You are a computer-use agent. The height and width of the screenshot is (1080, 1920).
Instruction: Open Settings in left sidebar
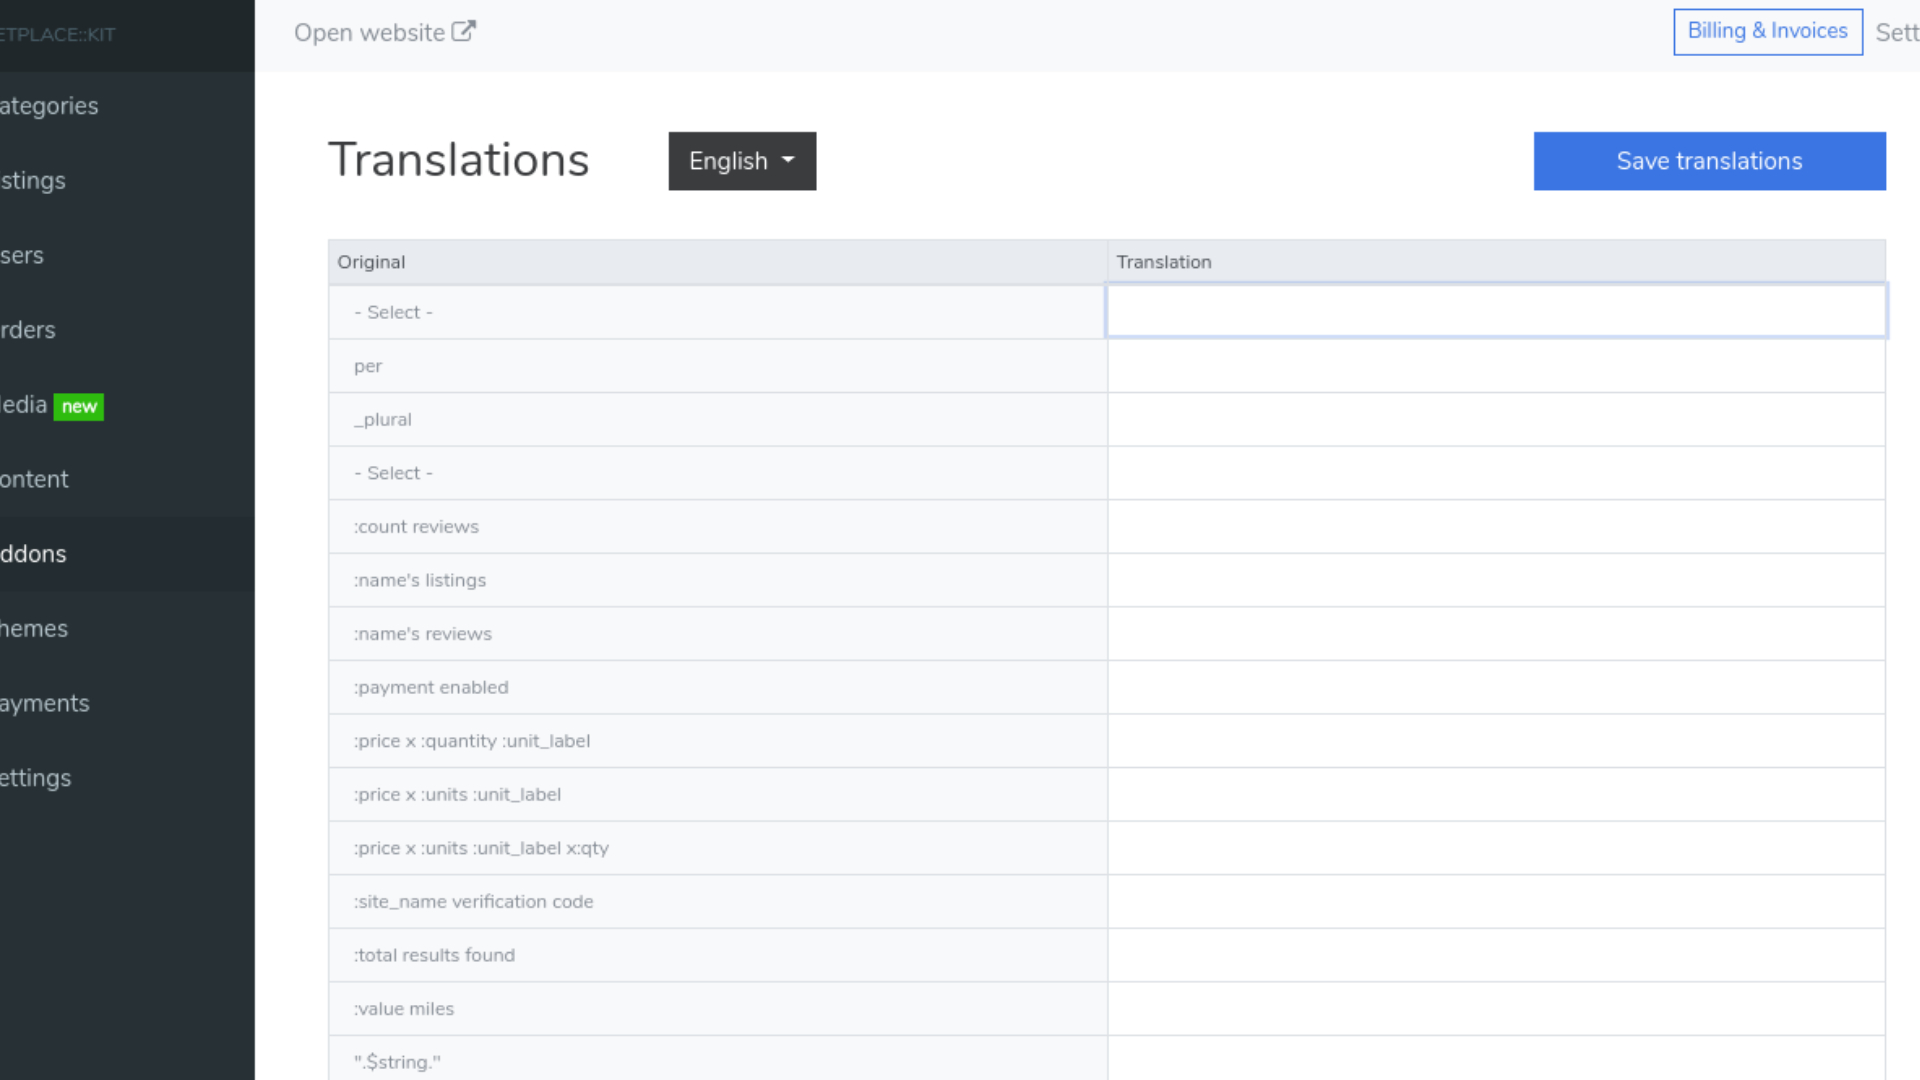tap(36, 778)
